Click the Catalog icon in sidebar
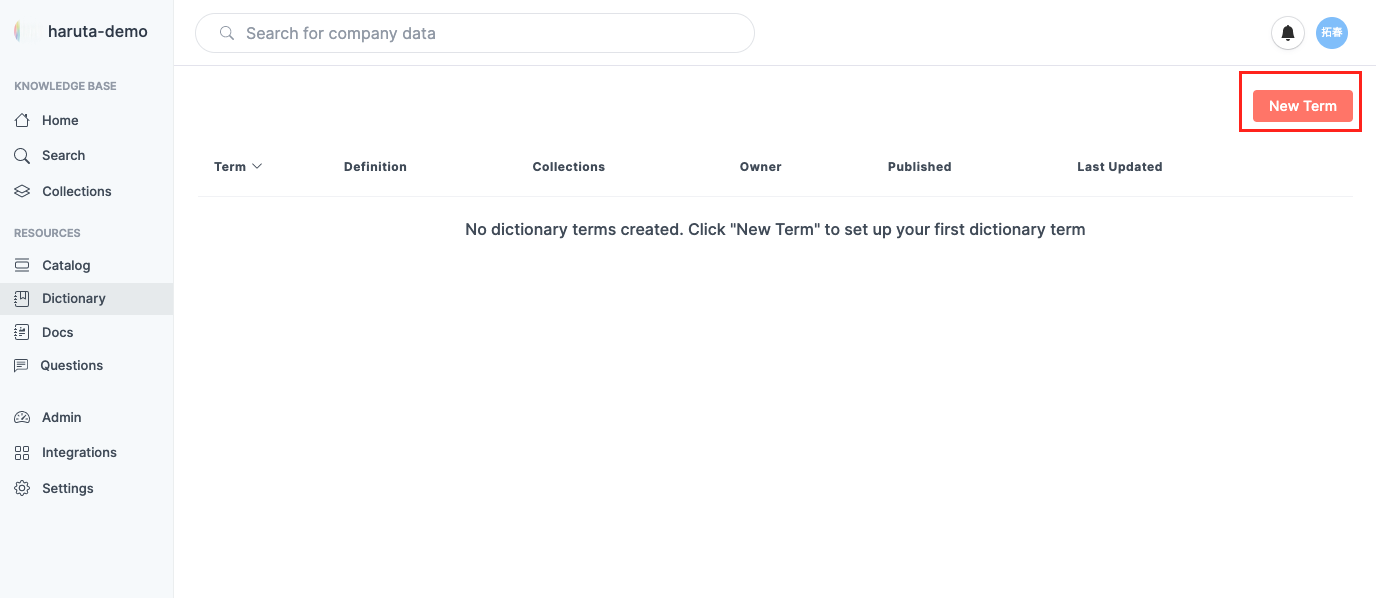Screen dimensions: 1376x598 click(22, 265)
